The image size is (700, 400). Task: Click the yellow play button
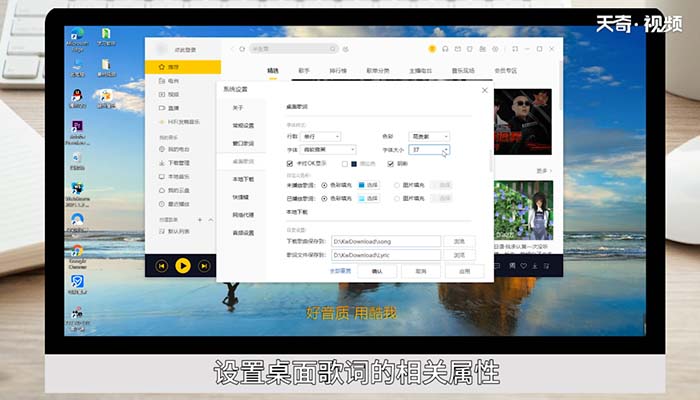tap(183, 266)
